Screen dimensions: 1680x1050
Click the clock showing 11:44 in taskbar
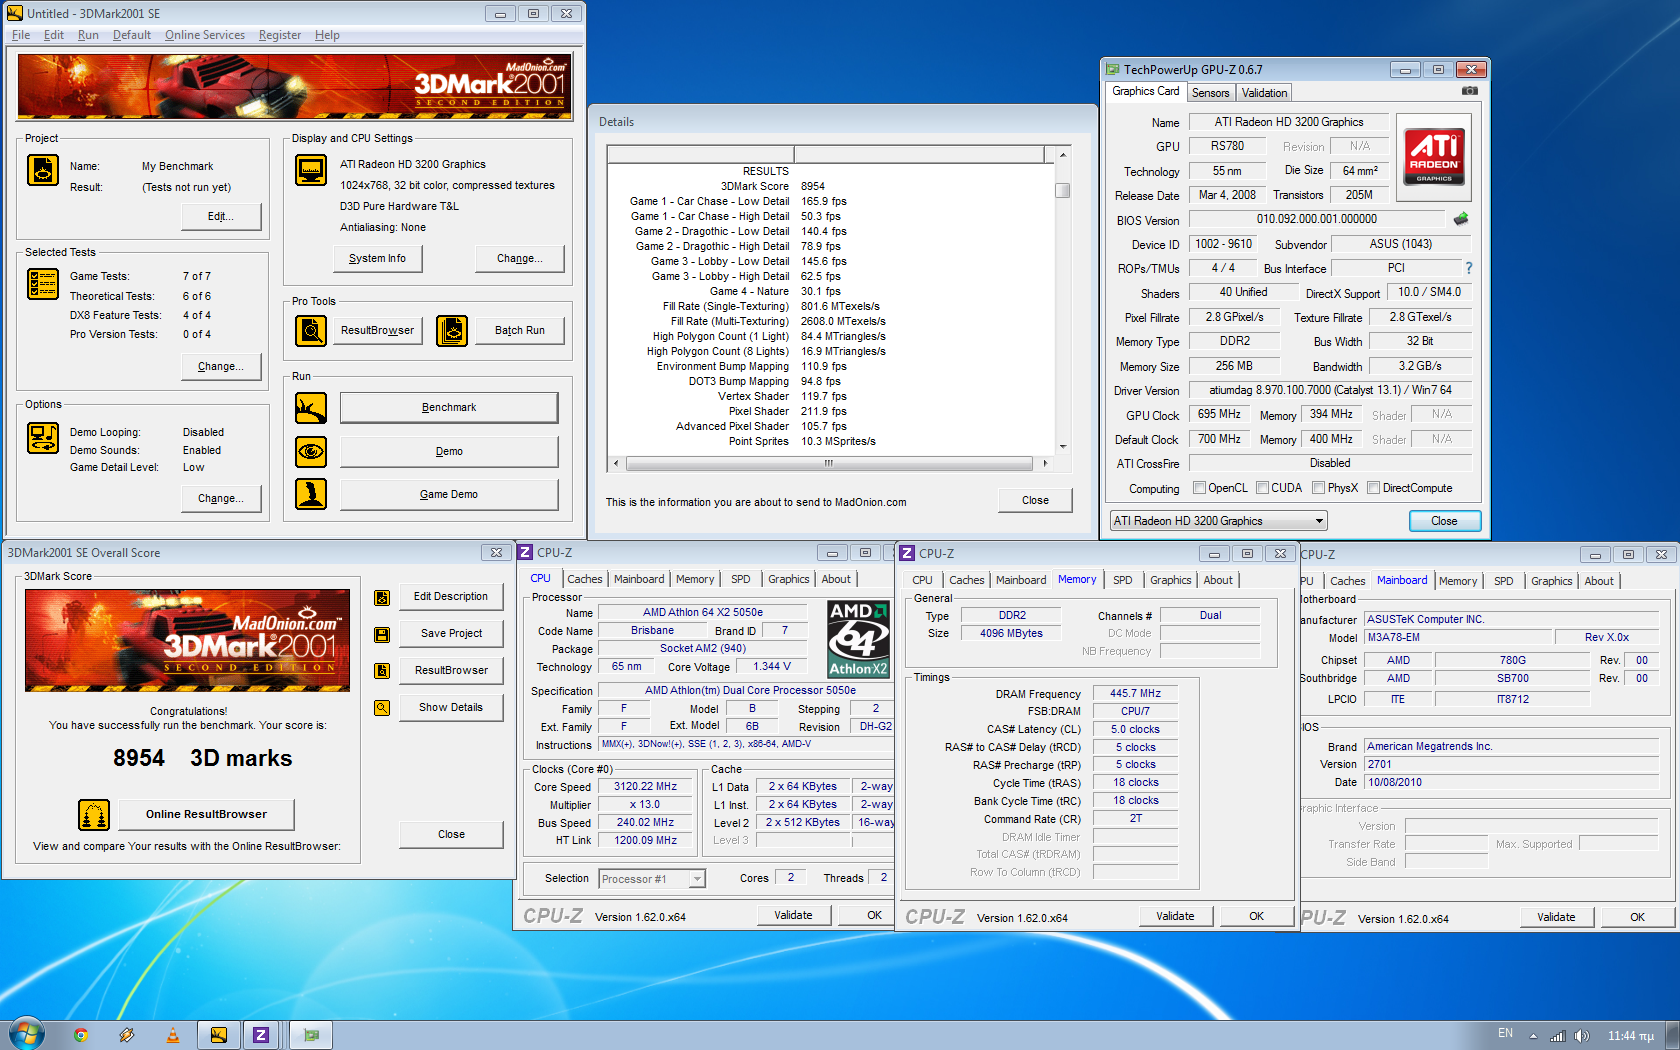[1630, 1036]
